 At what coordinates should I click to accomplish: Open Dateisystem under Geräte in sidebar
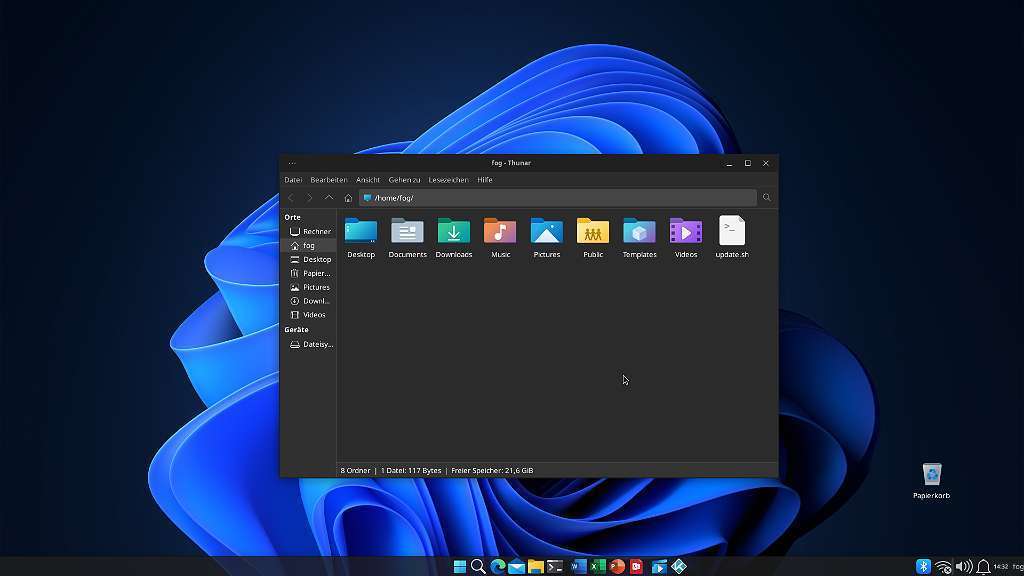[316, 344]
